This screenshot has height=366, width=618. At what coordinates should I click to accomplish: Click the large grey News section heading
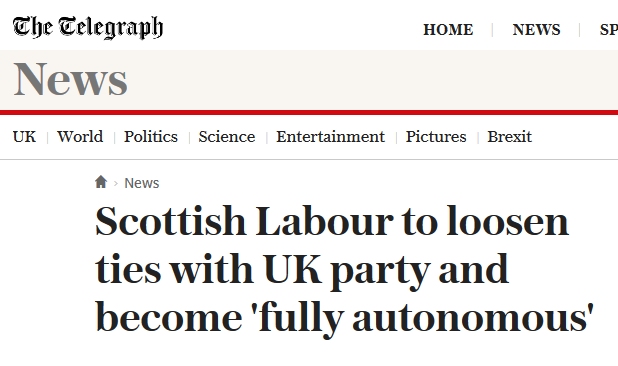(70, 79)
